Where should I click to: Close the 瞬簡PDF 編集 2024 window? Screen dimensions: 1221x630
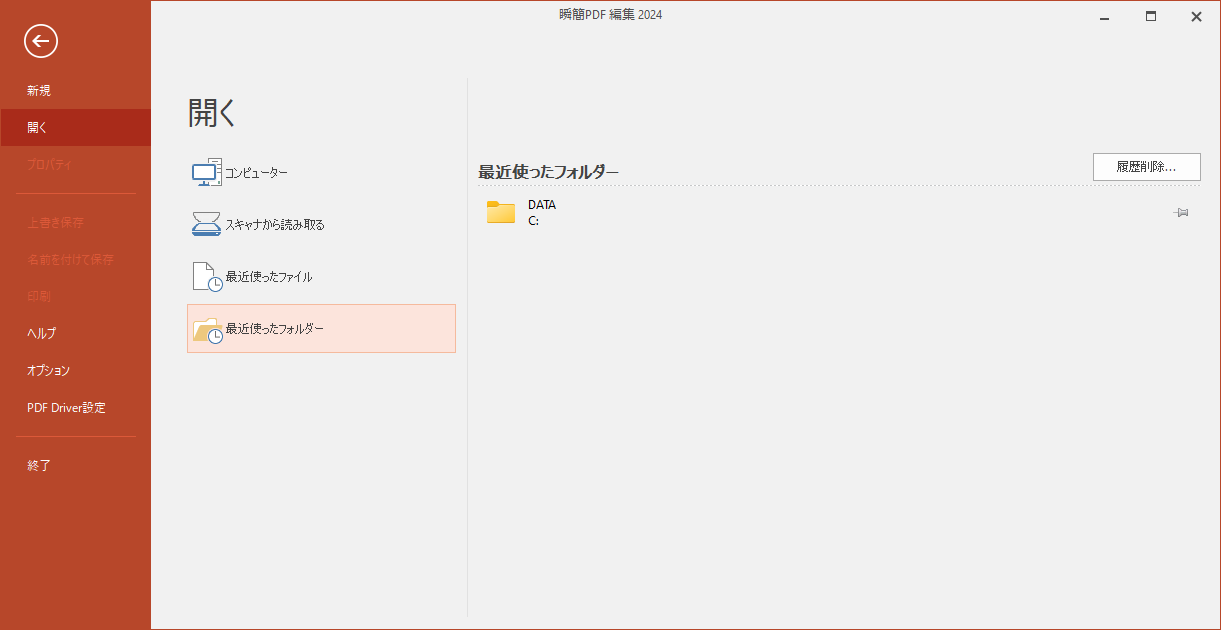click(x=1196, y=16)
